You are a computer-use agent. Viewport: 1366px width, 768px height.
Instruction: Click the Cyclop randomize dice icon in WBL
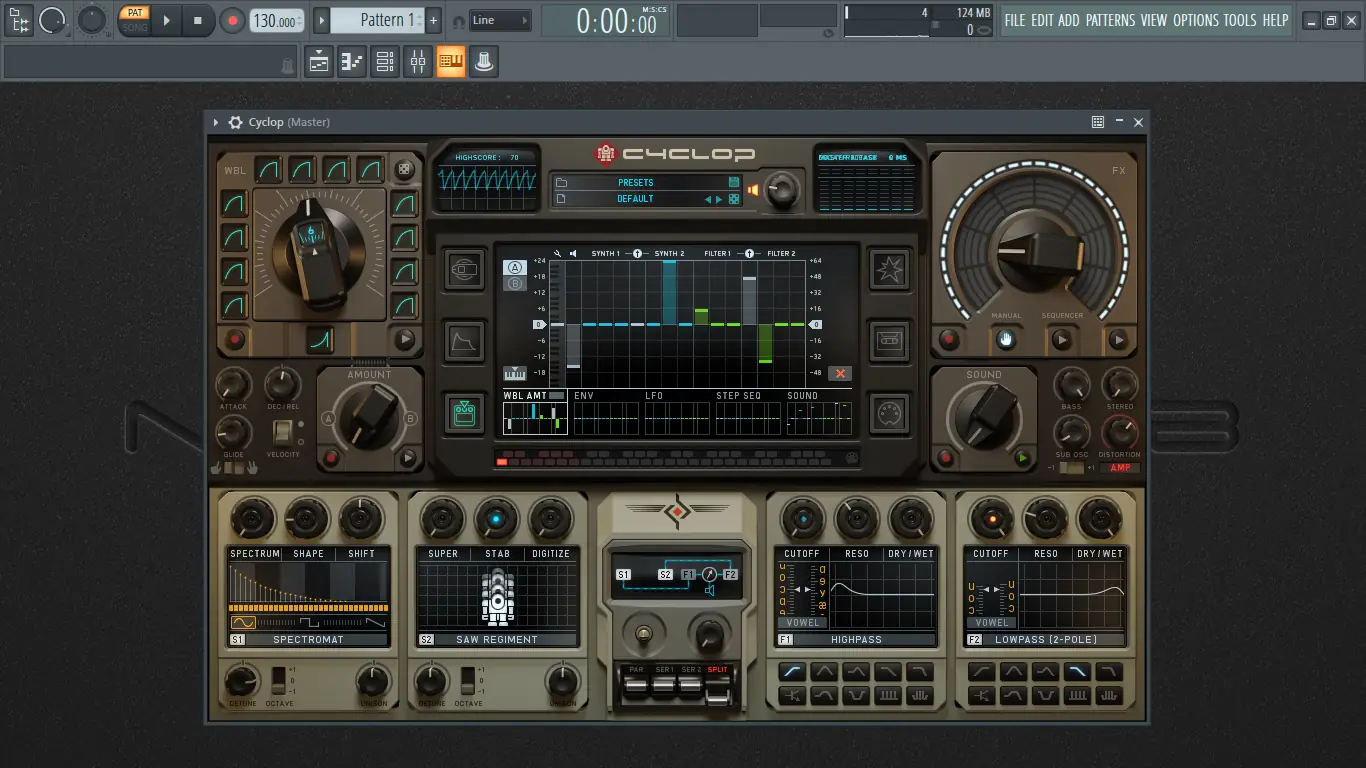pyautogui.click(x=404, y=170)
